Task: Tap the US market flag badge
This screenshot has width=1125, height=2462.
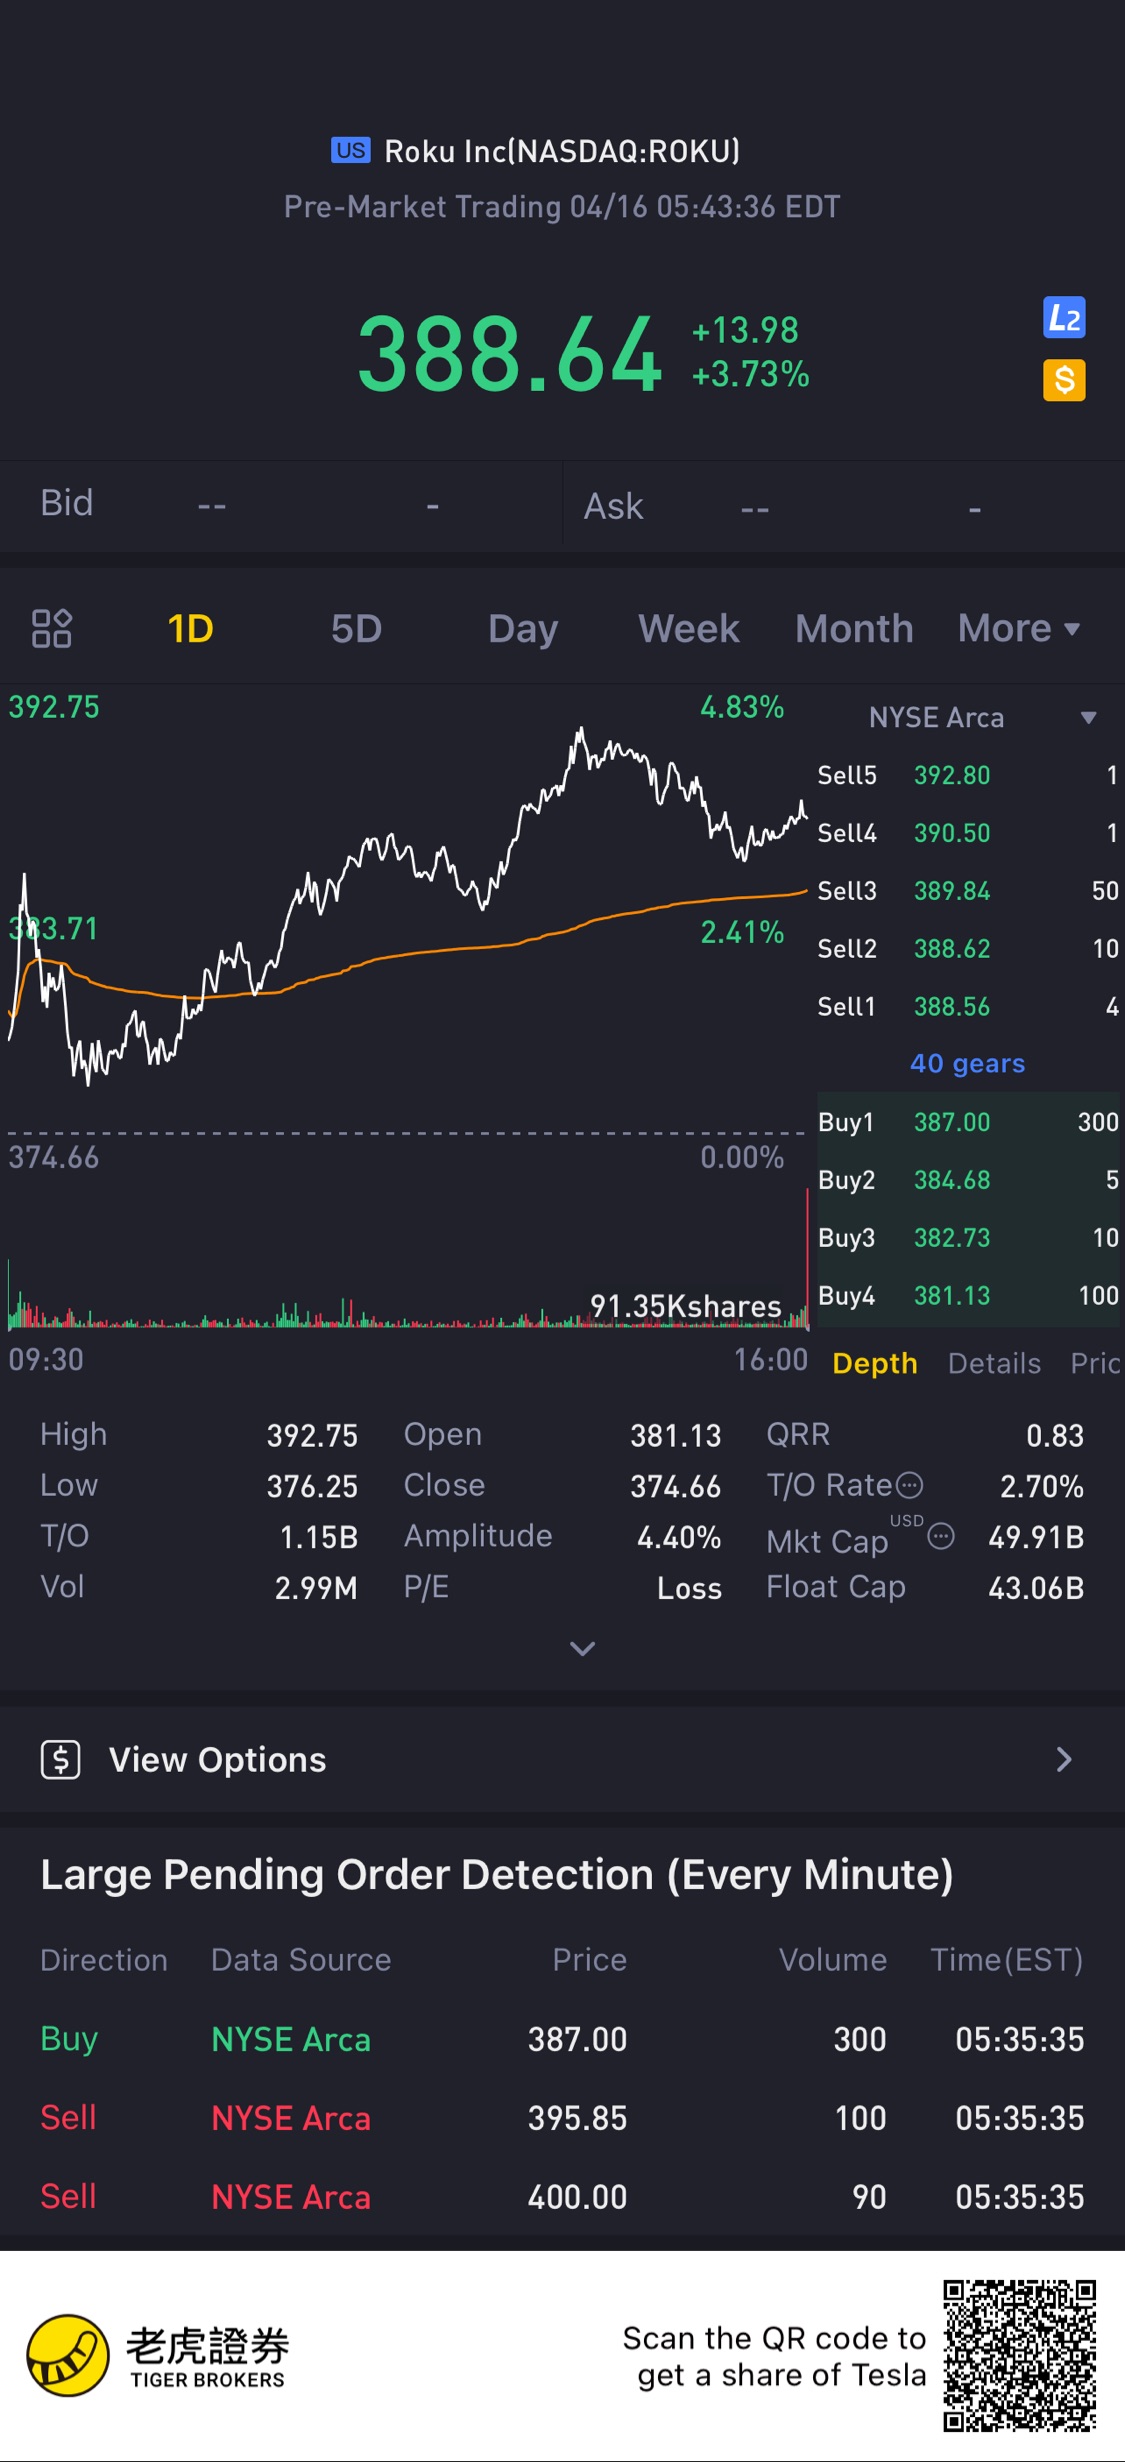Action: (350, 151)
